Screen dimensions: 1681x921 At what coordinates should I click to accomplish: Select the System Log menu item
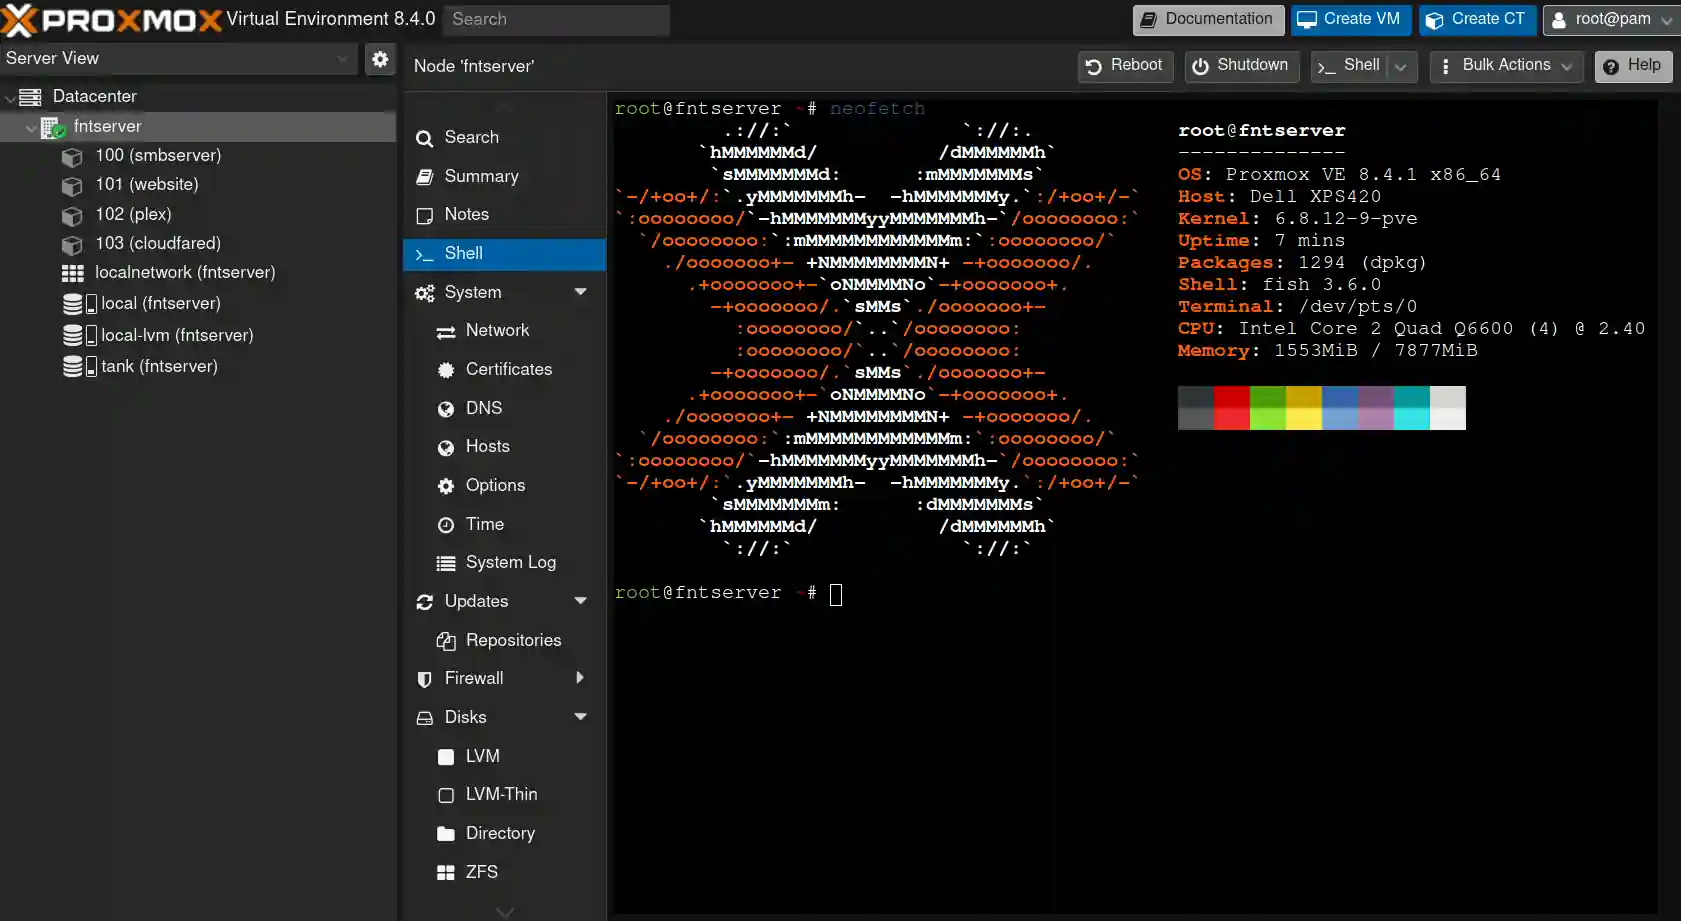(510, 562)
